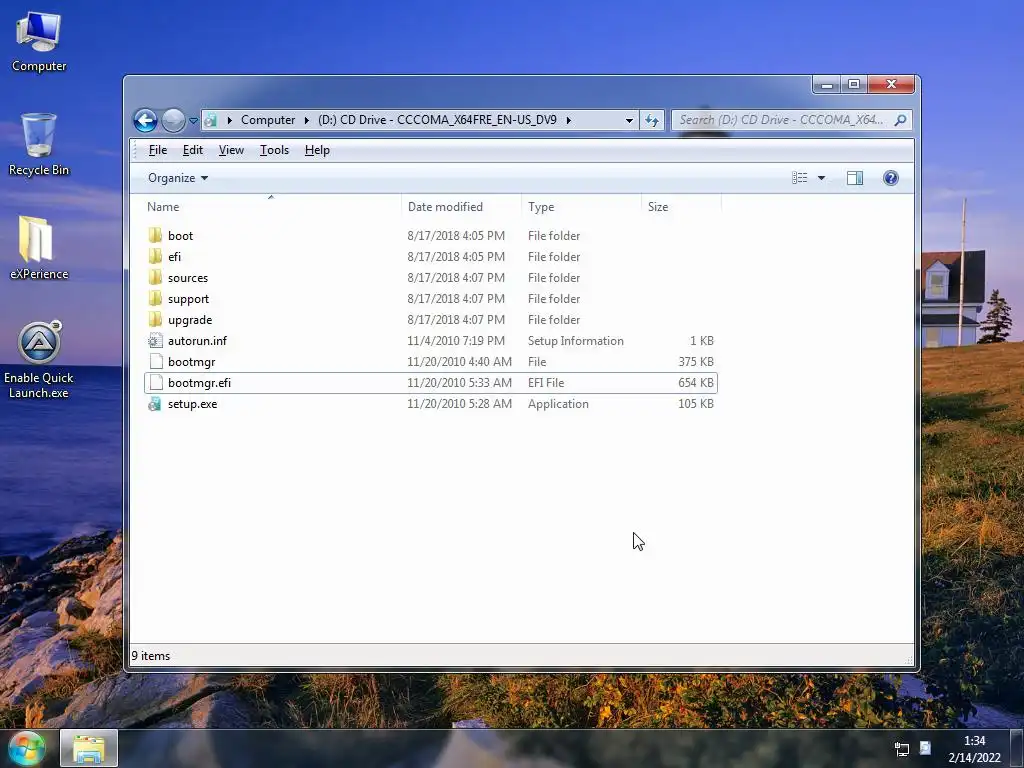Select the bootmgr file icon
The image size is (1024, 768).
click(155, 362)
